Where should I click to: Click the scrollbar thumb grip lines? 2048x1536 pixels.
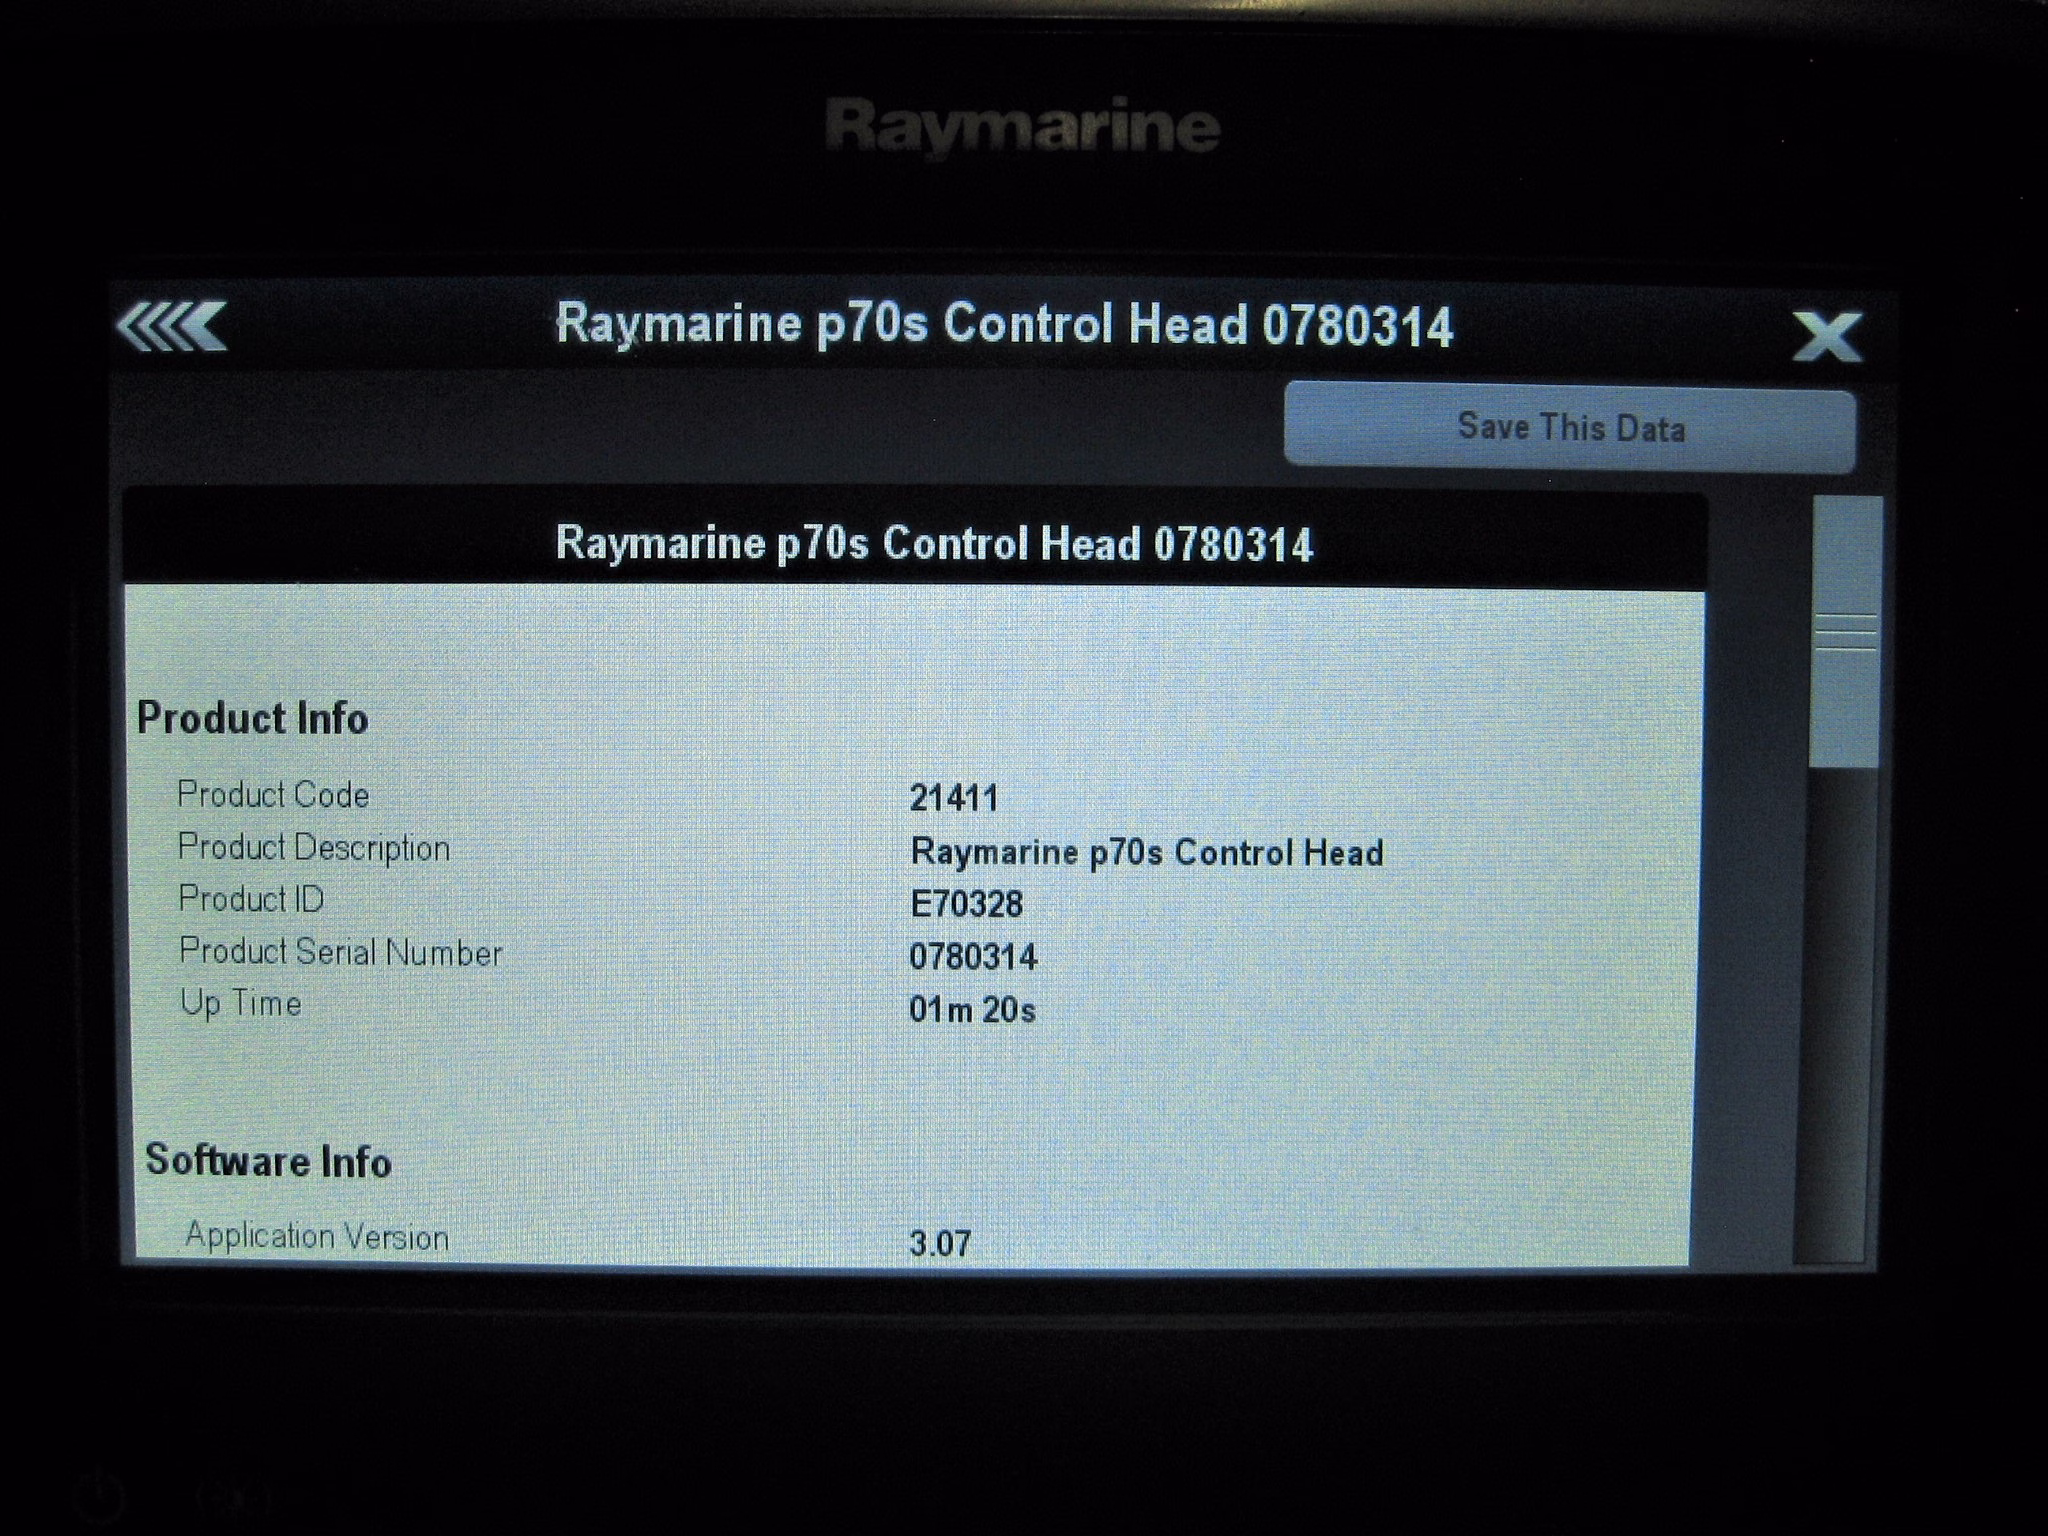[x=1845, y=632]
